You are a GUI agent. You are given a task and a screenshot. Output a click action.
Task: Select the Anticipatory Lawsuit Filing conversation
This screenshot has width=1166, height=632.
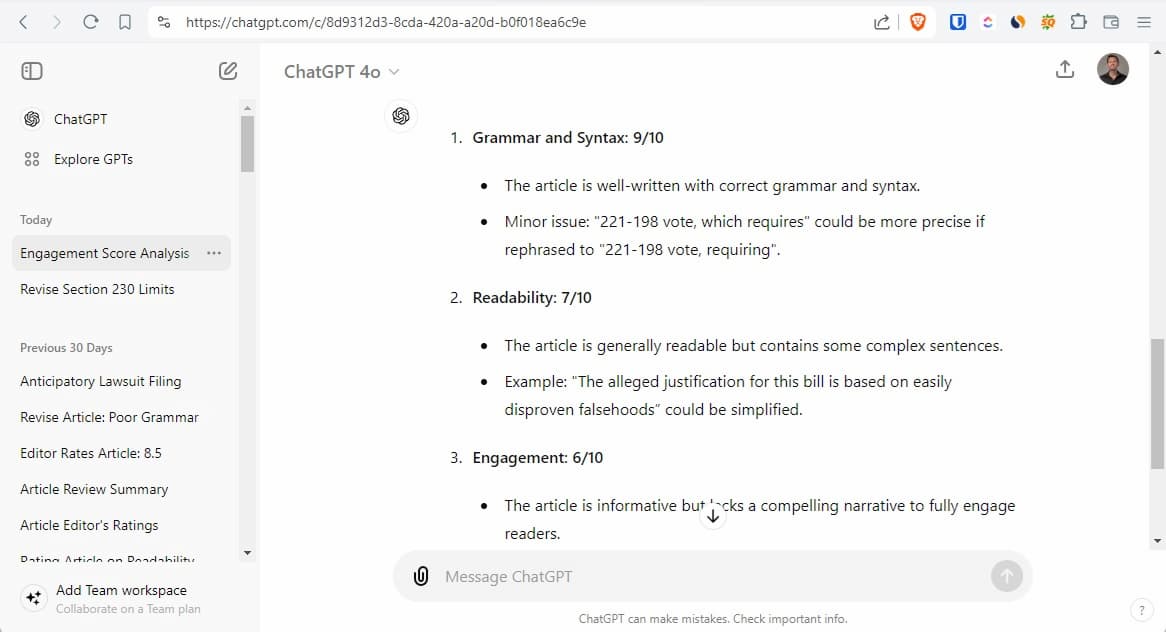pyautogui.click(x=101, y=381)
